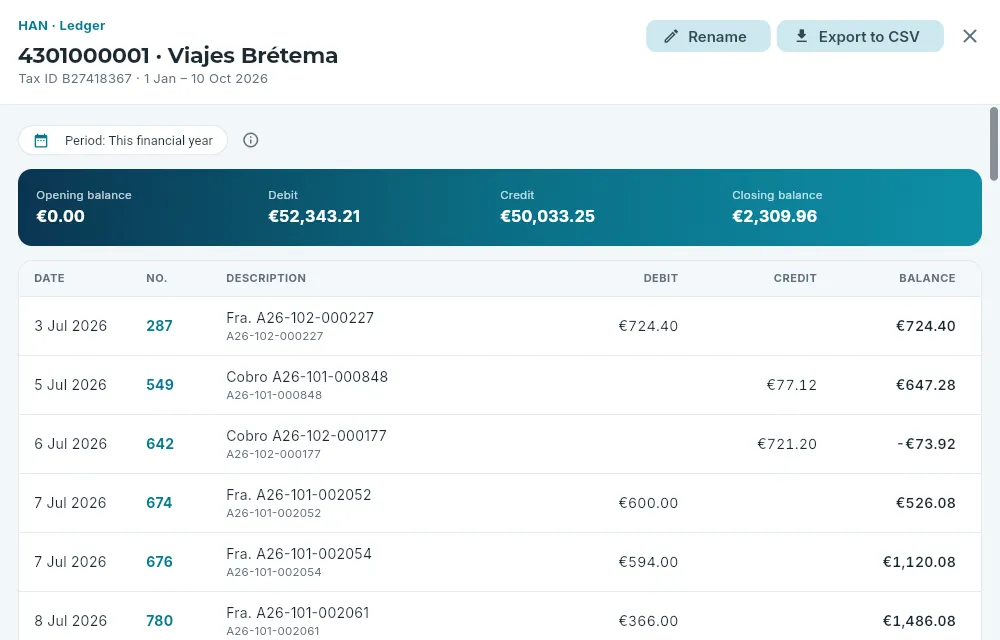Click the Closing balance €2,309.96 figure
The image size is (1000, 640).
774,216
